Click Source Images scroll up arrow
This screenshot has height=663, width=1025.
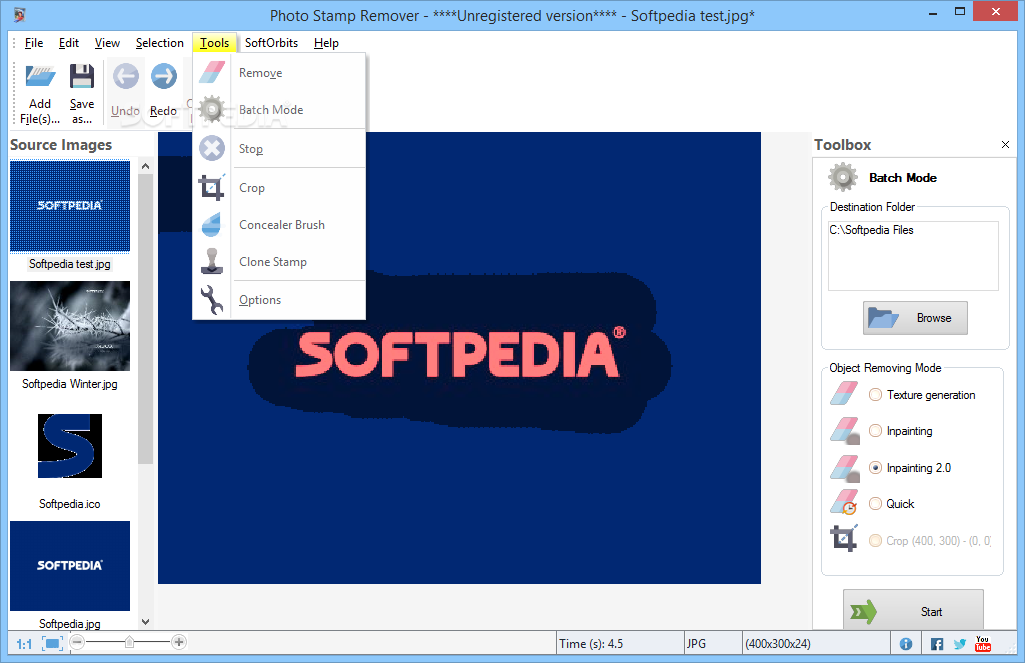pyautogui.click(x=146, y=166)
